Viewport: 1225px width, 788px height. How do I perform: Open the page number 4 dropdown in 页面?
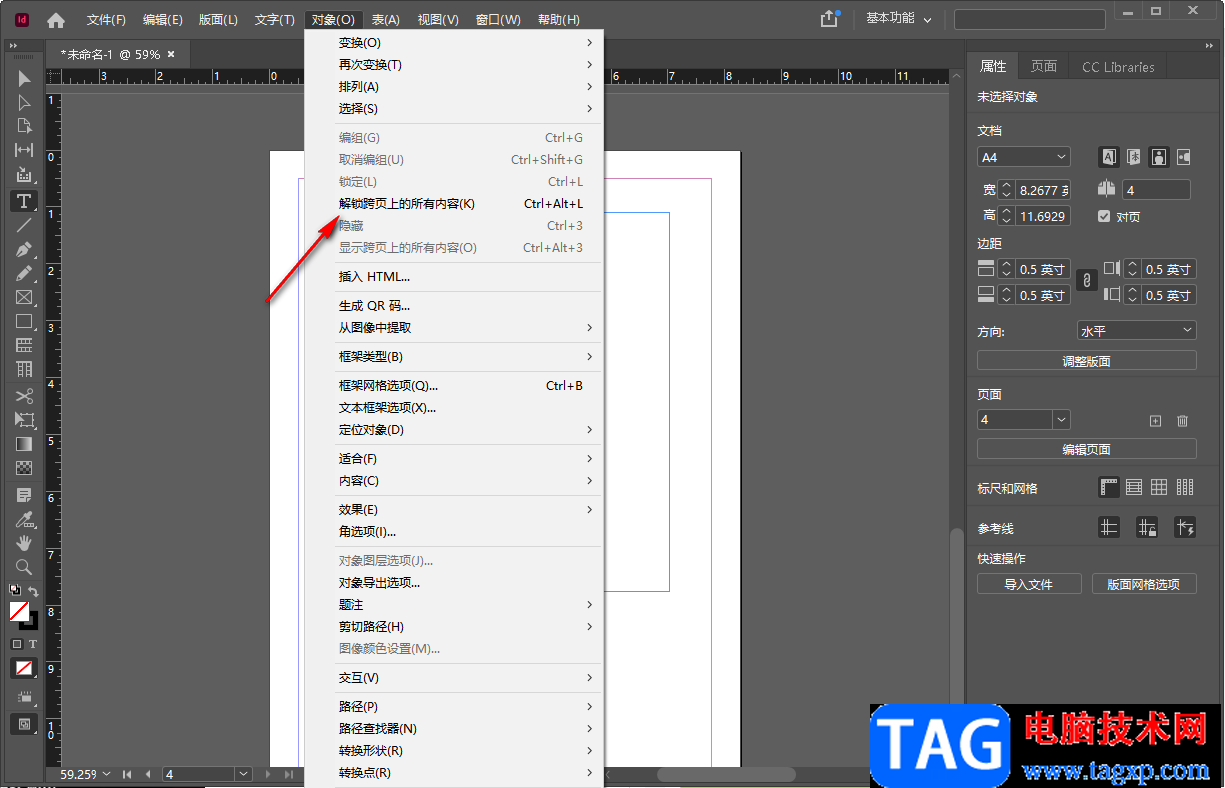pos(1061,420)
